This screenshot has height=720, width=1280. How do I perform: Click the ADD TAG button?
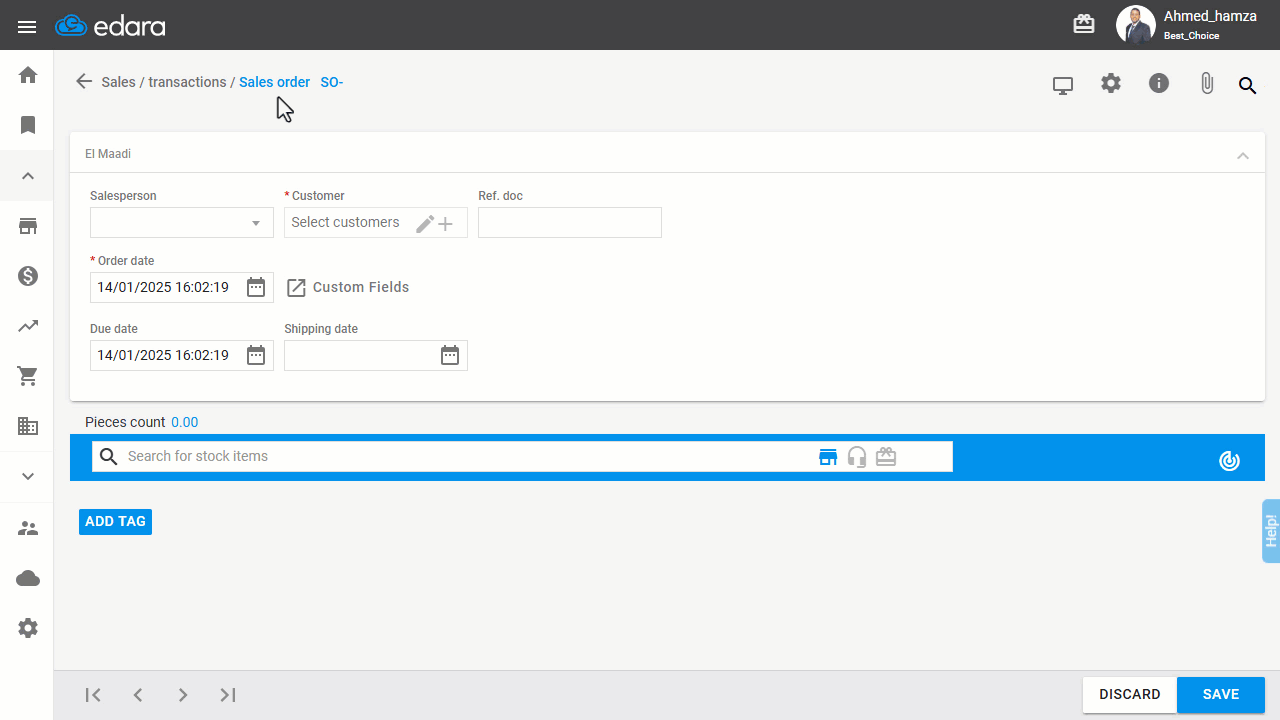coord(115,521)
